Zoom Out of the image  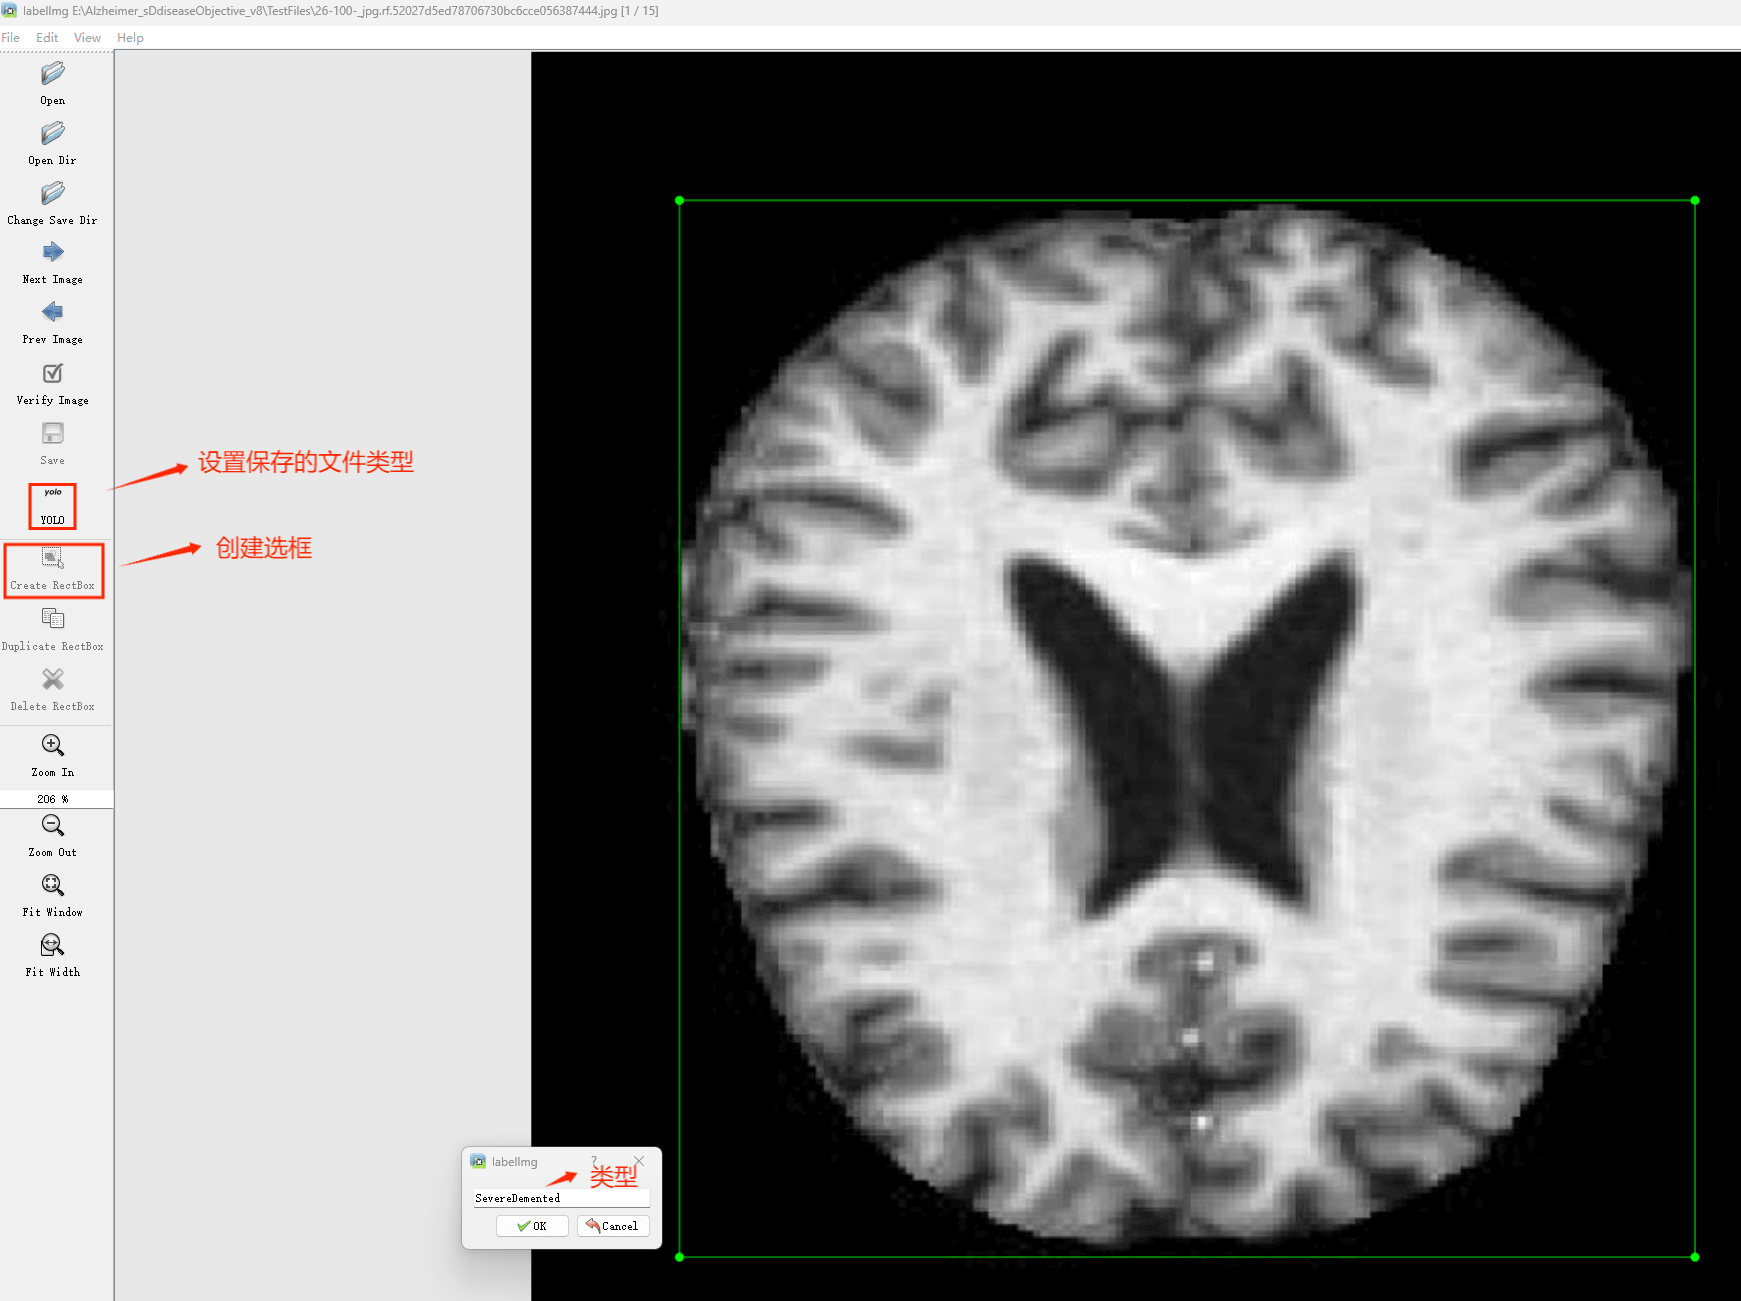point(53,836)
